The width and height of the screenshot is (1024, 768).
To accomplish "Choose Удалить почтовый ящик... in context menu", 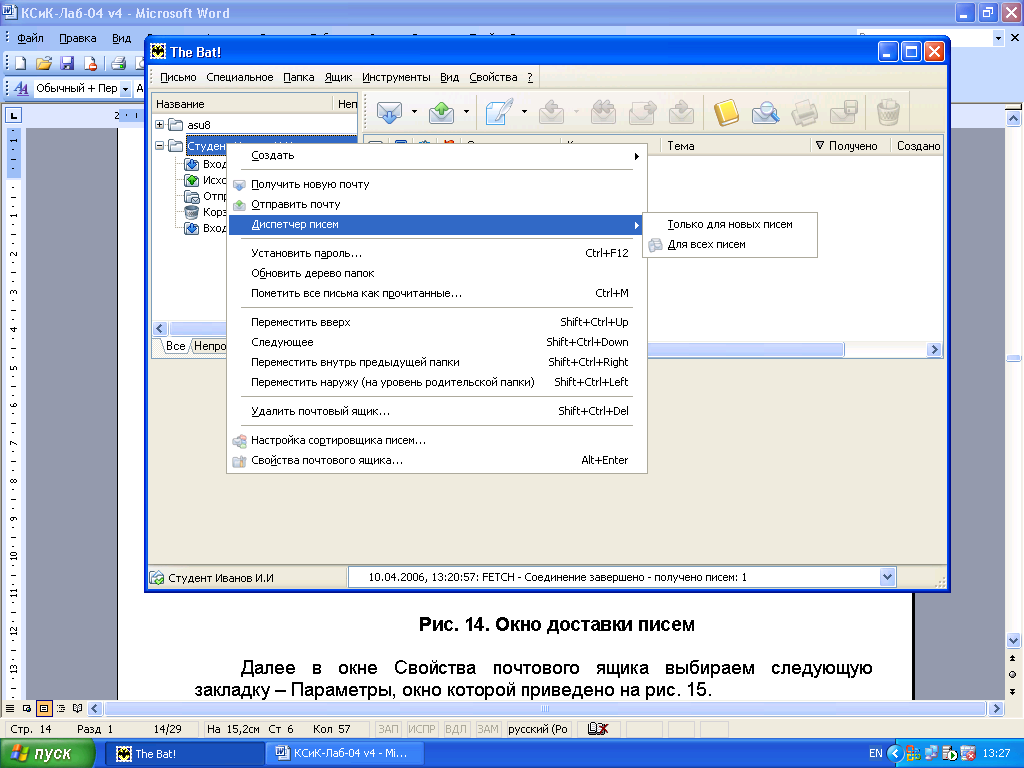I will [x=437, y=411].
